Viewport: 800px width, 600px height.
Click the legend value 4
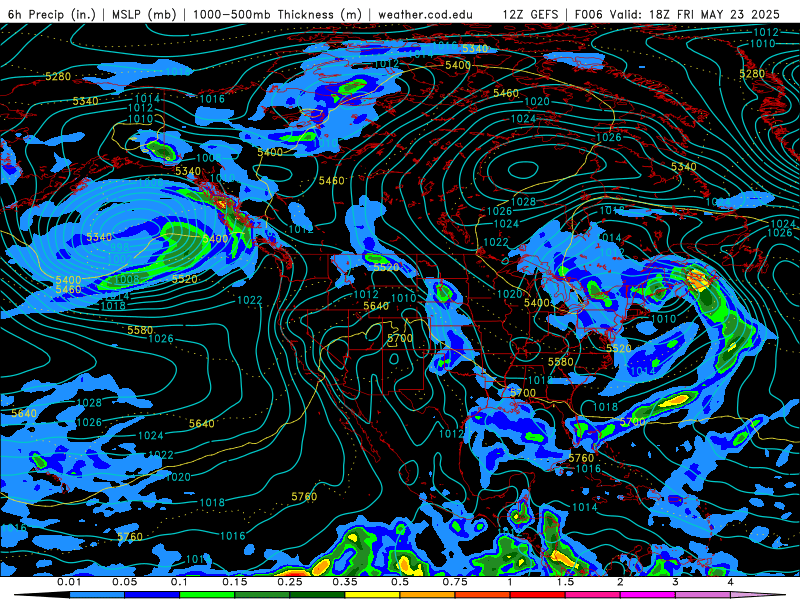pyautogui.click(x=730, y=582)
